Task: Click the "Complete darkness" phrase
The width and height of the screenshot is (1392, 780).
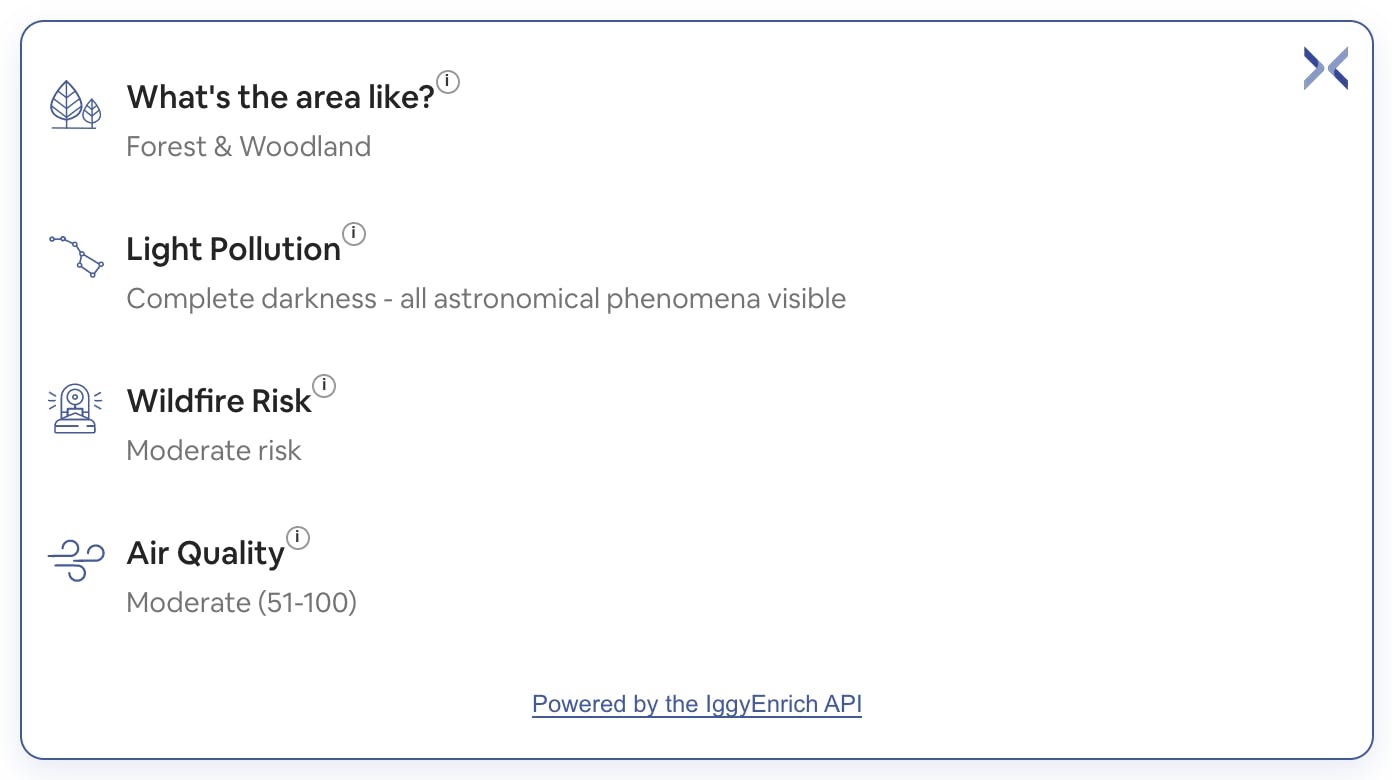Action: point(252,299)
